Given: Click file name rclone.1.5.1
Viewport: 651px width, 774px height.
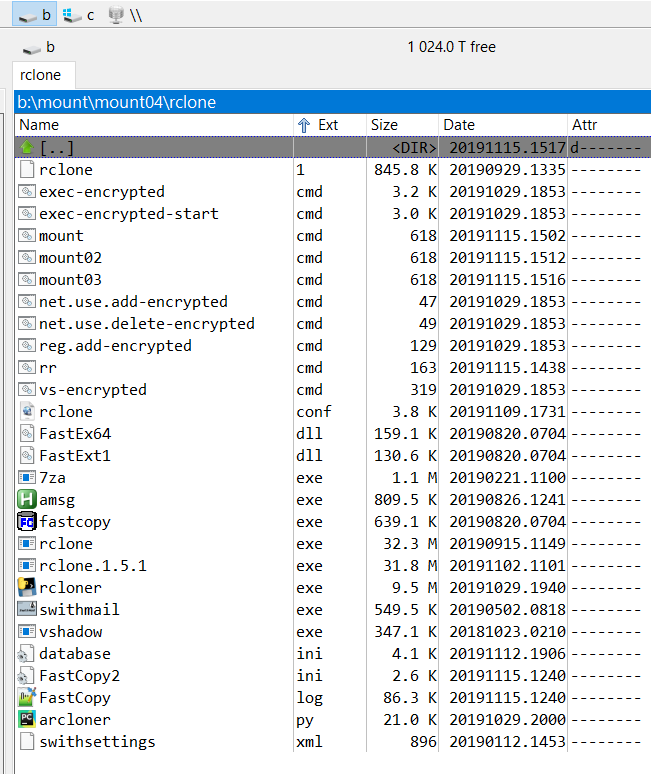Looking at the screenshot, I should point(93,566).
